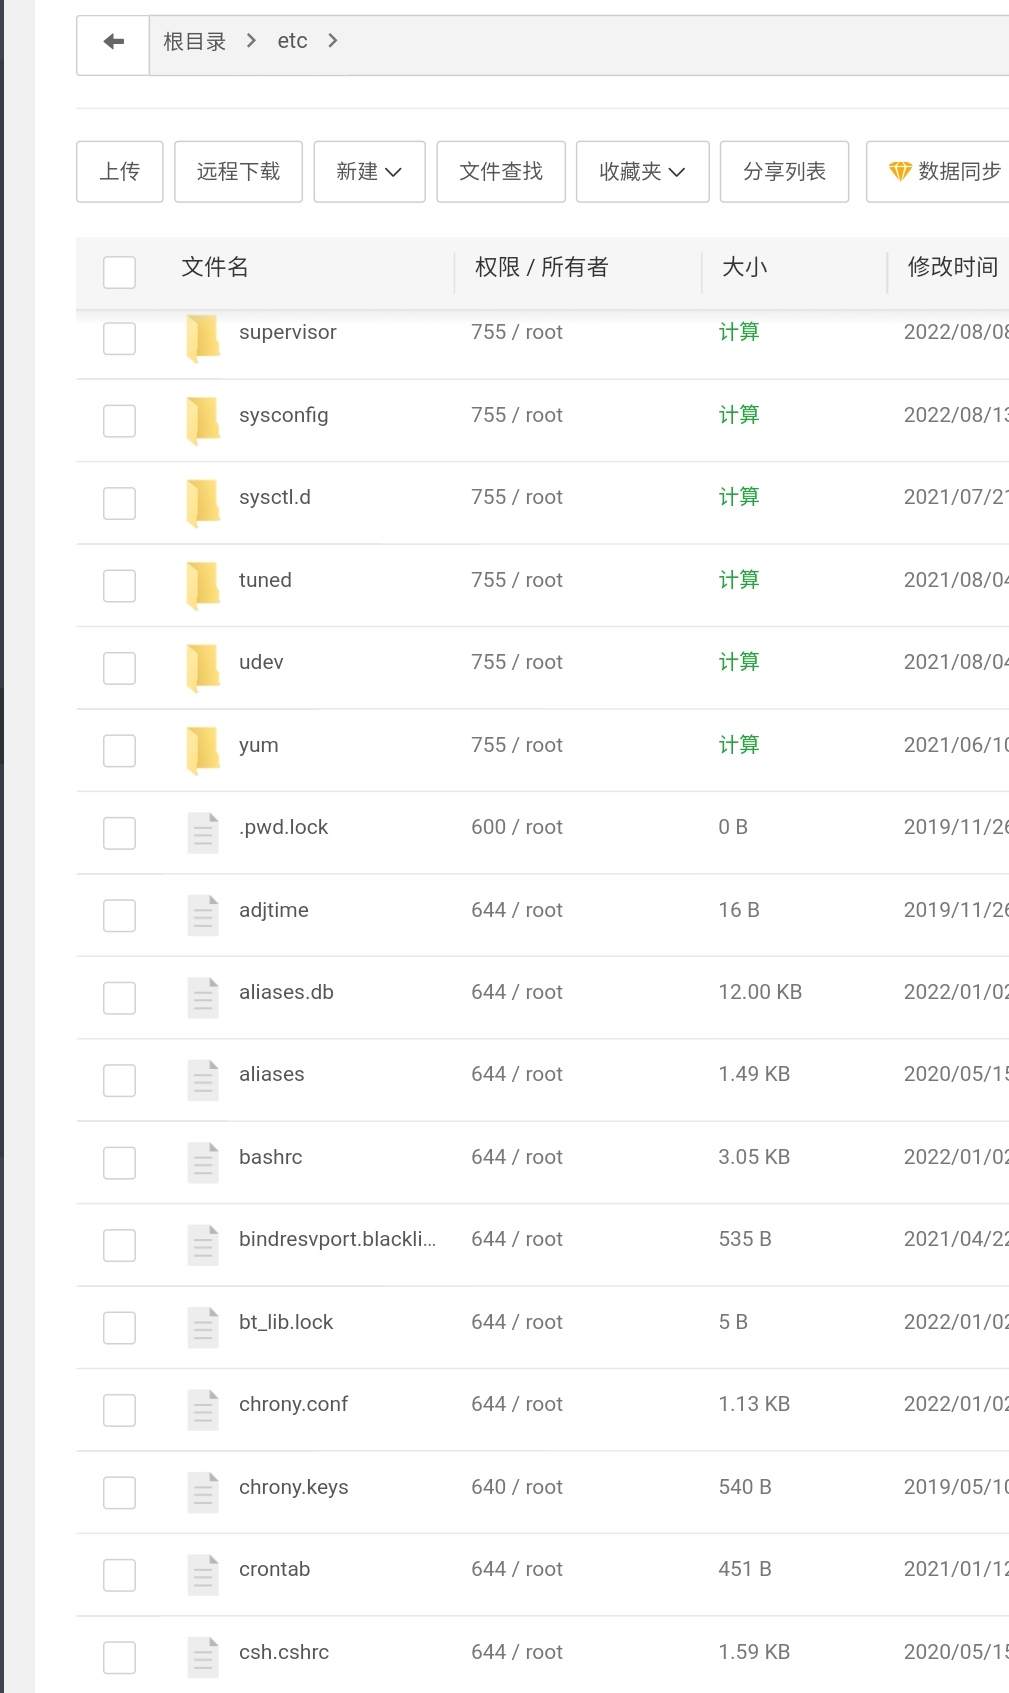Open the udev folder icon
This screenshot has height=1693, width=1009.
(x=203, y=667)
